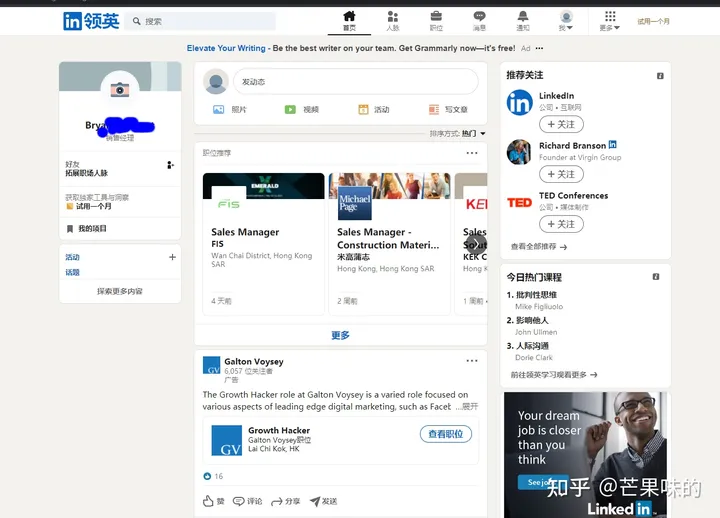Viewport: 720px width, 518px height.
Task: Click the 查看职位 button
Action: pyautogui.click(x=445, y=434)
